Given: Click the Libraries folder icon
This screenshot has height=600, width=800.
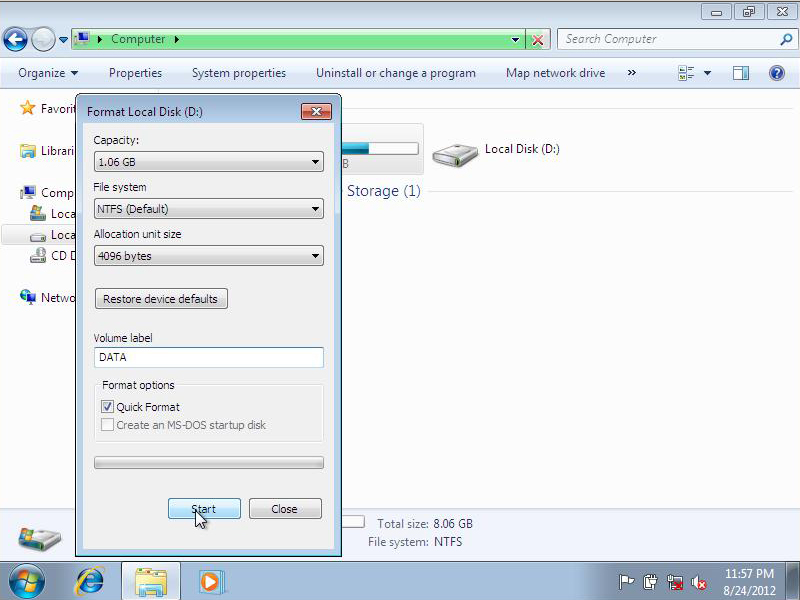Looking at the screenshot, I should [x=28, y=151].
